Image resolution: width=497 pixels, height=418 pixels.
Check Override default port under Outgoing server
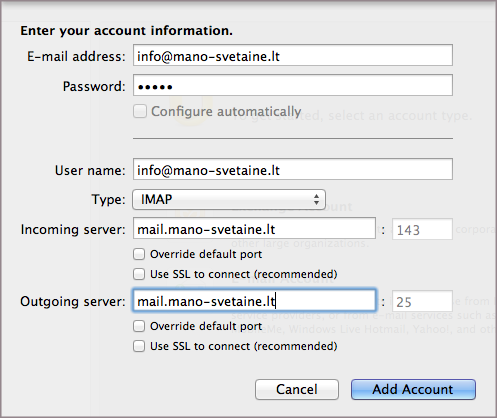[139, 326]
